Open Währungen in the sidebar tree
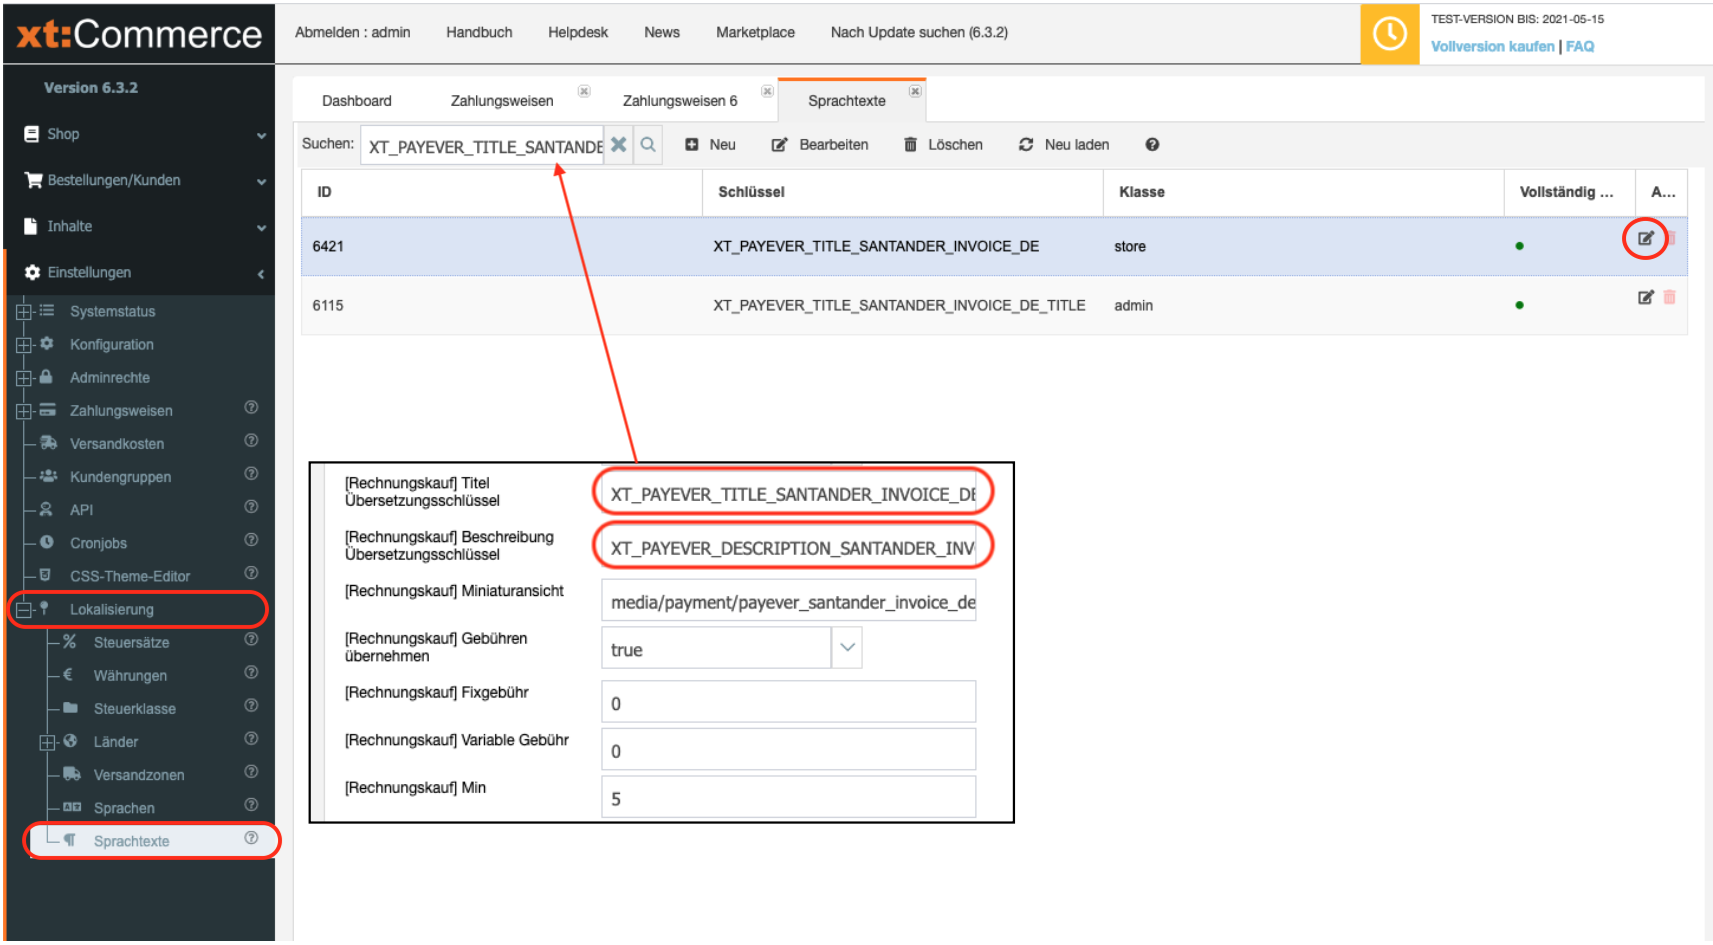 tap(130, 676)
